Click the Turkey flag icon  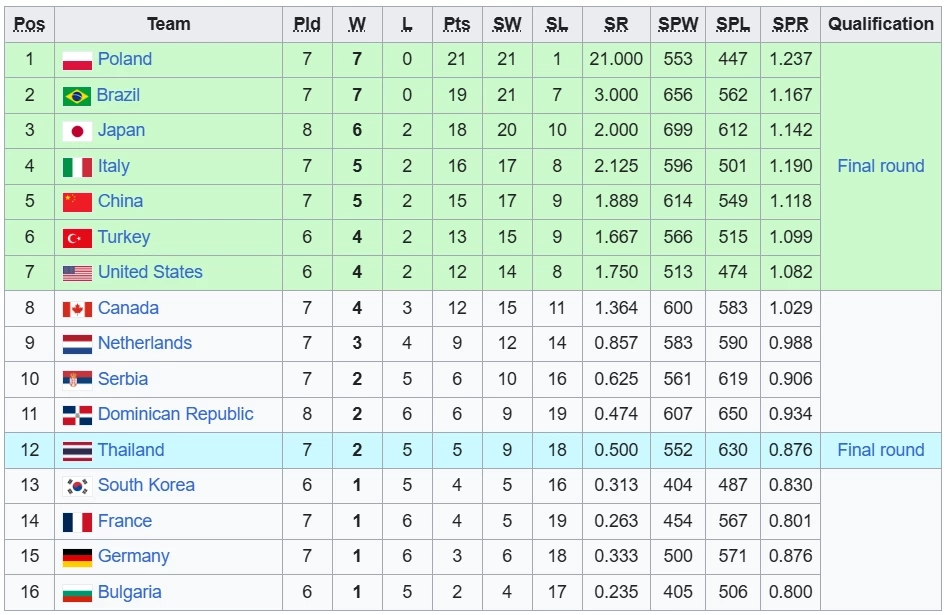tap(77, 238)
